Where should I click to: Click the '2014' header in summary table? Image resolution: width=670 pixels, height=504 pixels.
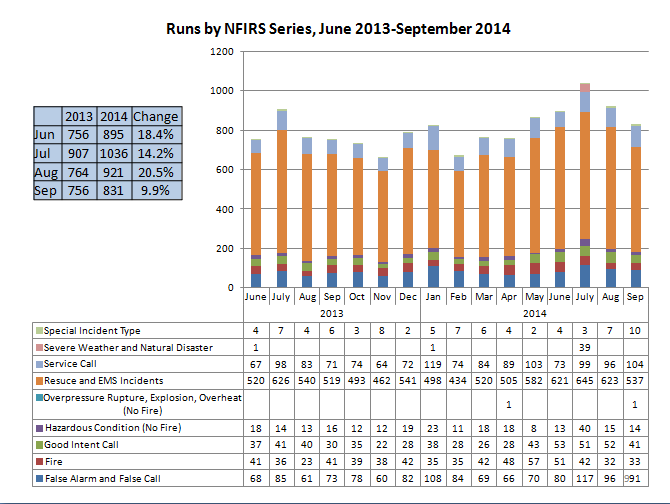114,116
